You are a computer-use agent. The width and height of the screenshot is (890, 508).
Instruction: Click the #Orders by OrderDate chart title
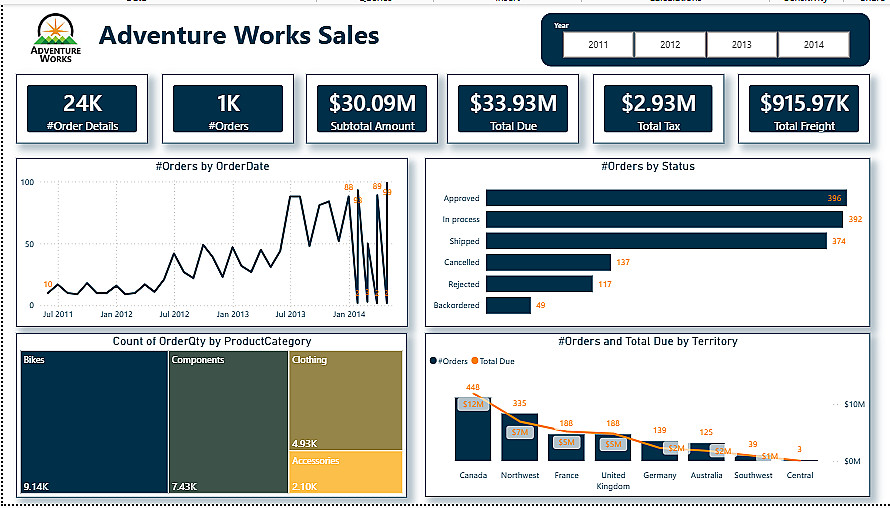tap(212, 166)
